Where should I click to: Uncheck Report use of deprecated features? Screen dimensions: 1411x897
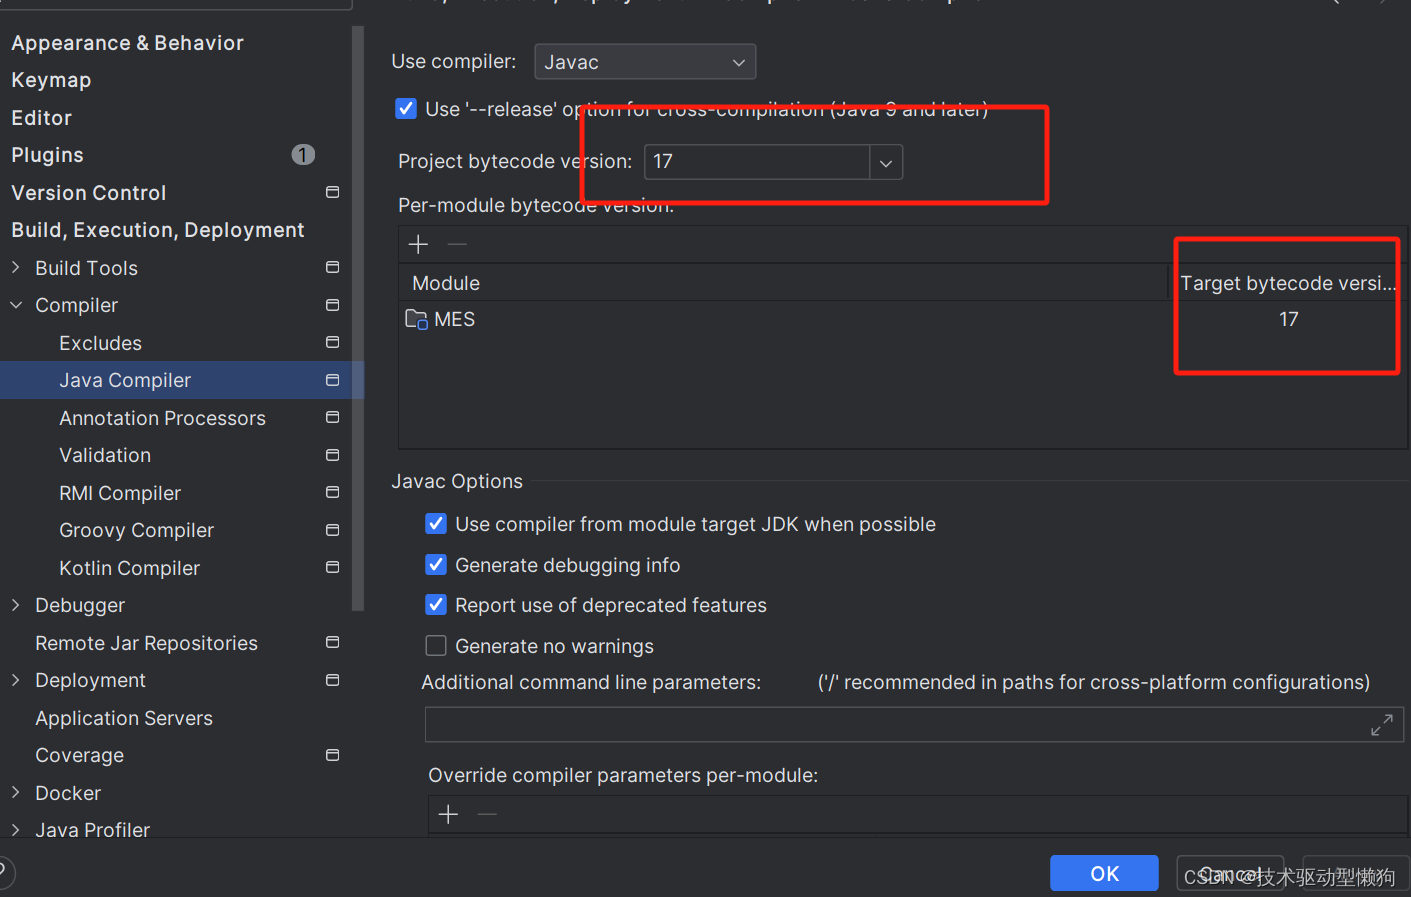pyautogui.click(x=436, y=605)
